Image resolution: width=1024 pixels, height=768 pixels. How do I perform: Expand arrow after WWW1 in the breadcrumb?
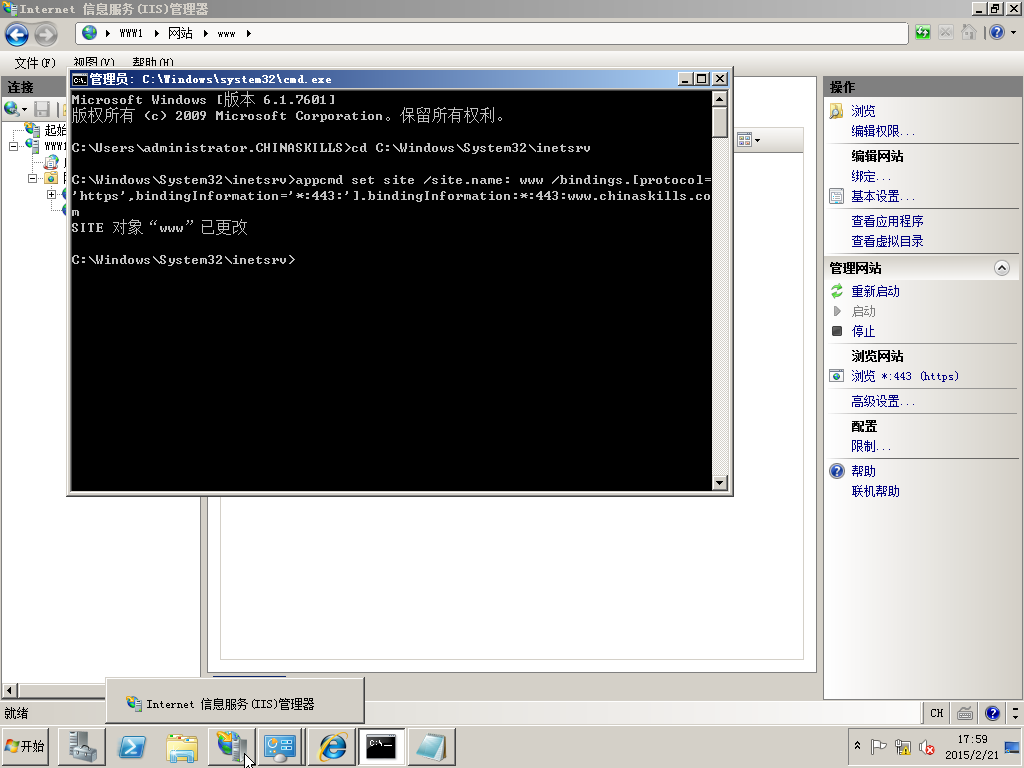tap(157, 33)
